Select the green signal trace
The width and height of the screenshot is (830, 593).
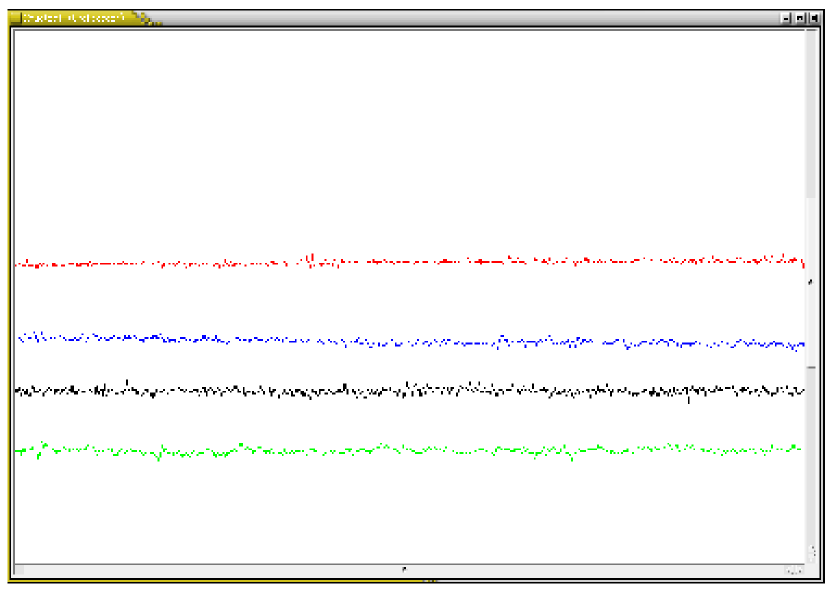pos(408,451)
